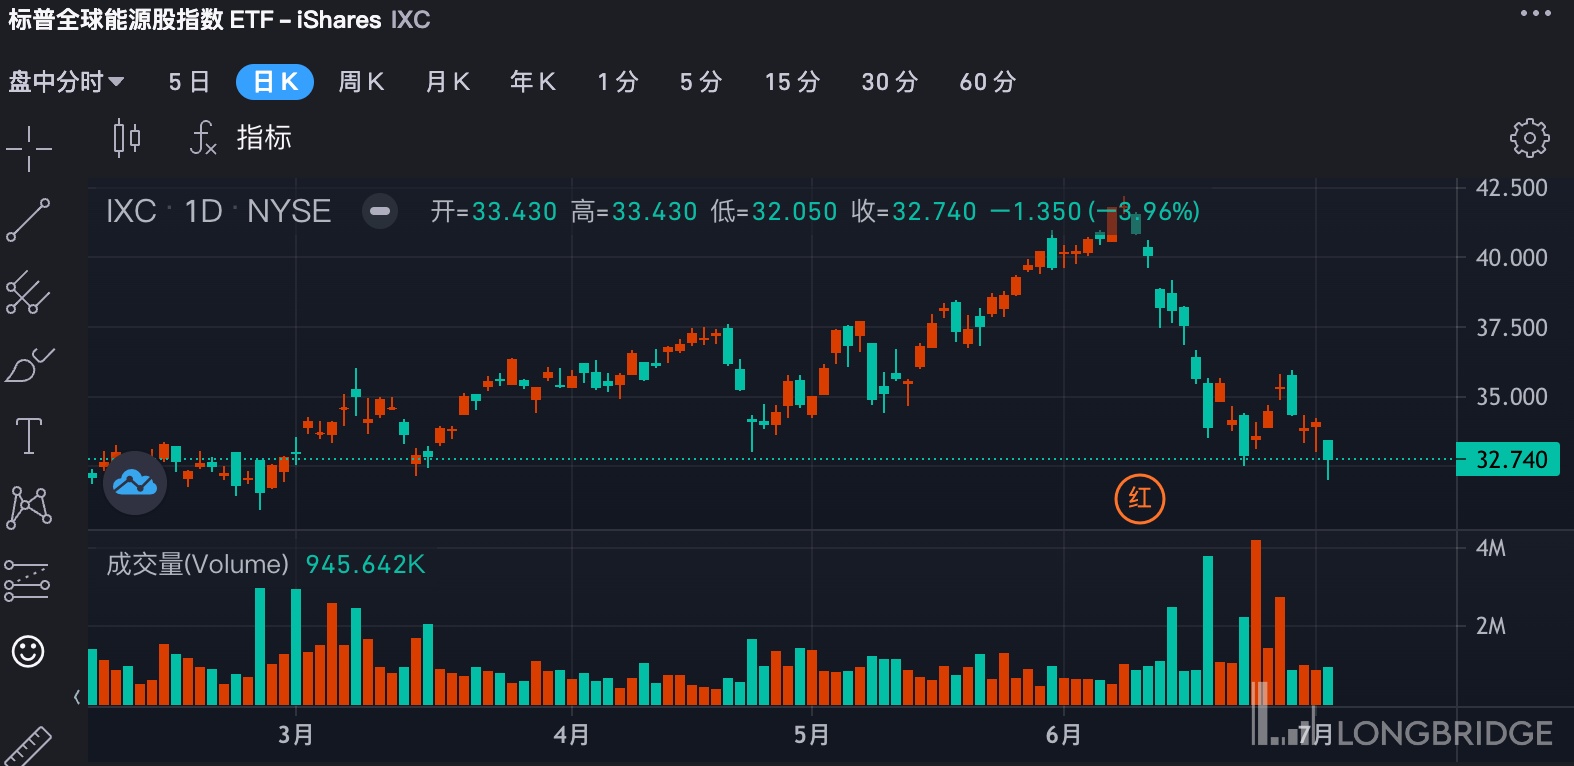Viewport: 1574px width, 766px height.
Task: Switch to the 30分 interval
Action: (890, 82)
